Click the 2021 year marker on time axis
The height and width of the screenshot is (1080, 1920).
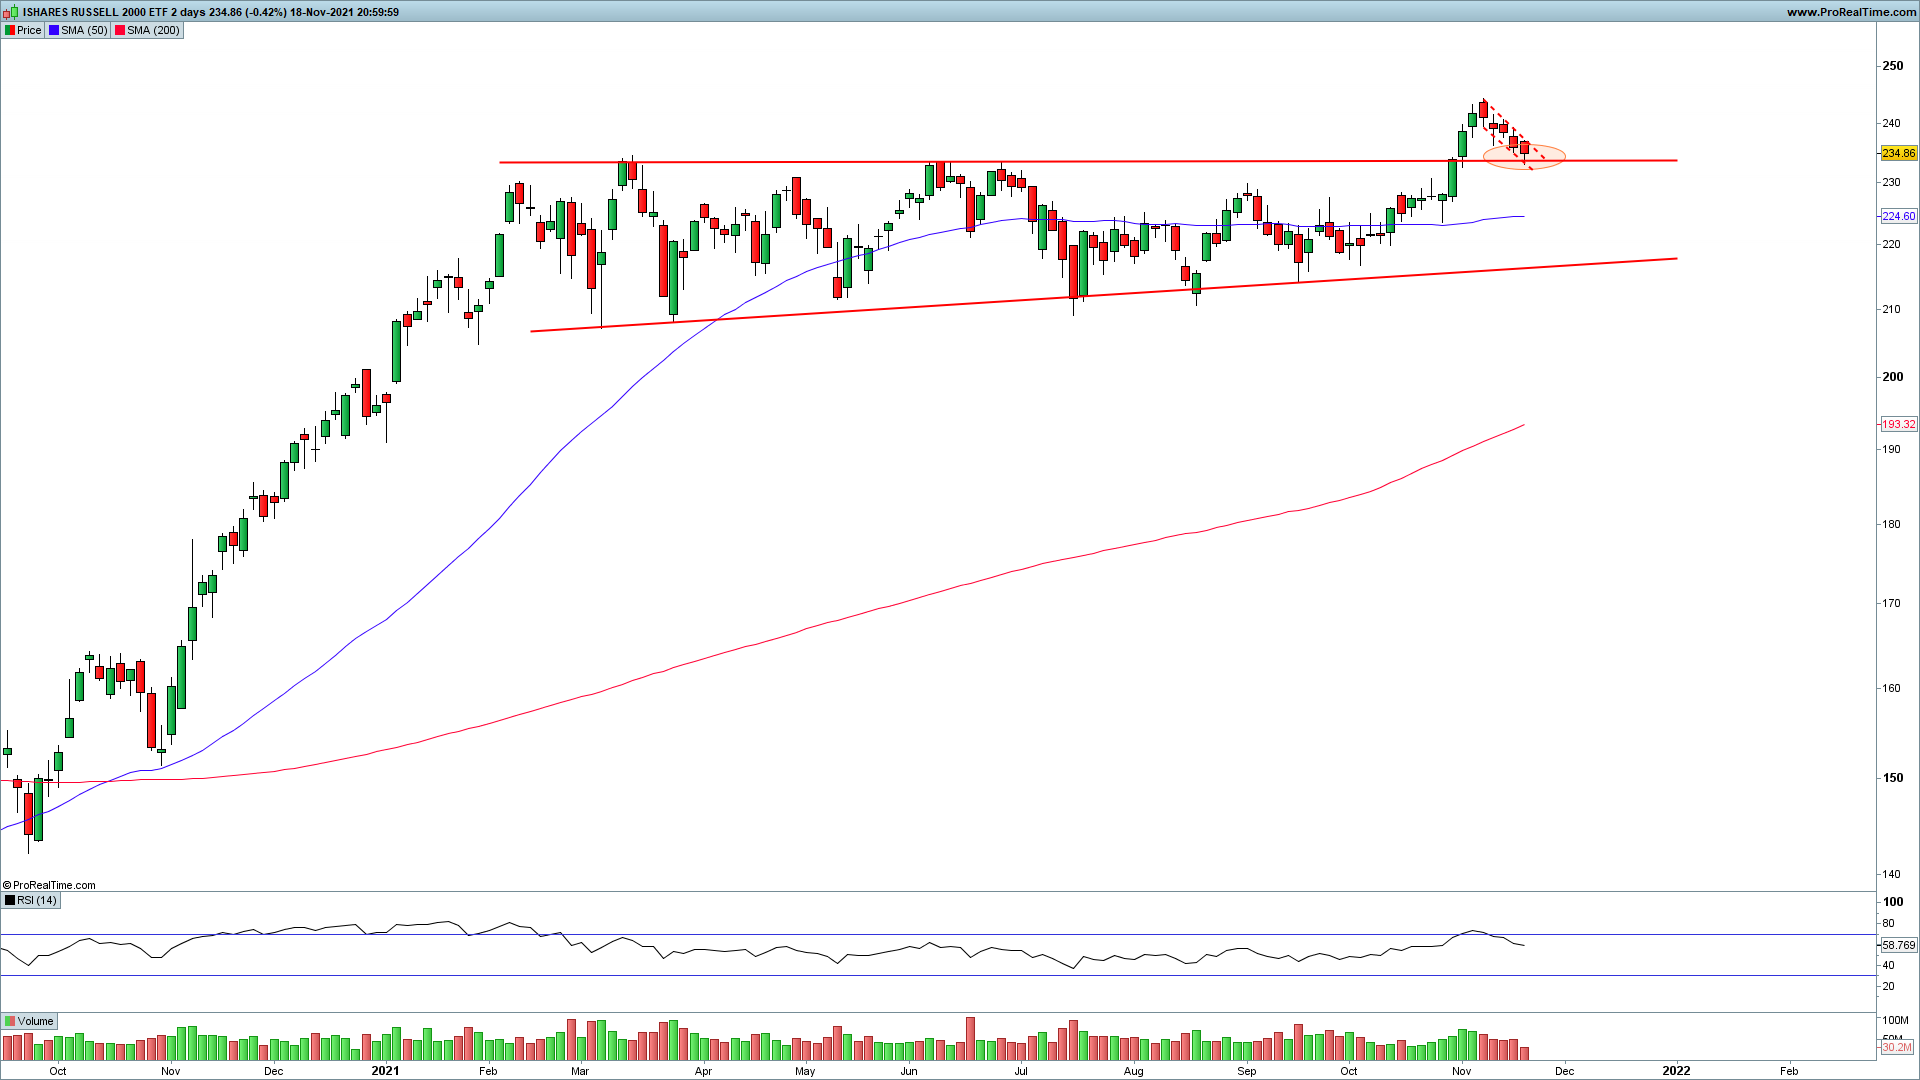[385, 1070]
